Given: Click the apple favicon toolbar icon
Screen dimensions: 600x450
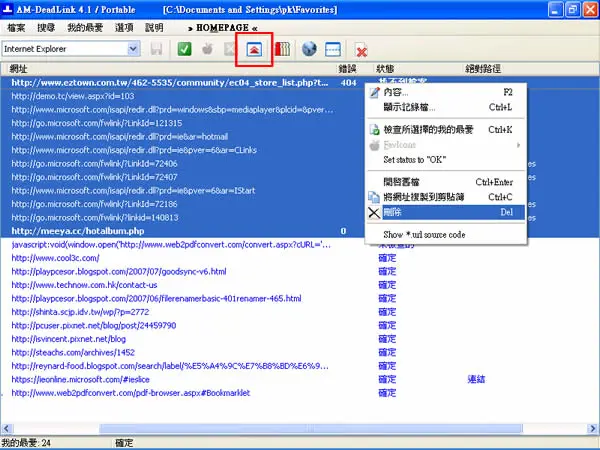Looking at the screenshot, I should 207,49.
